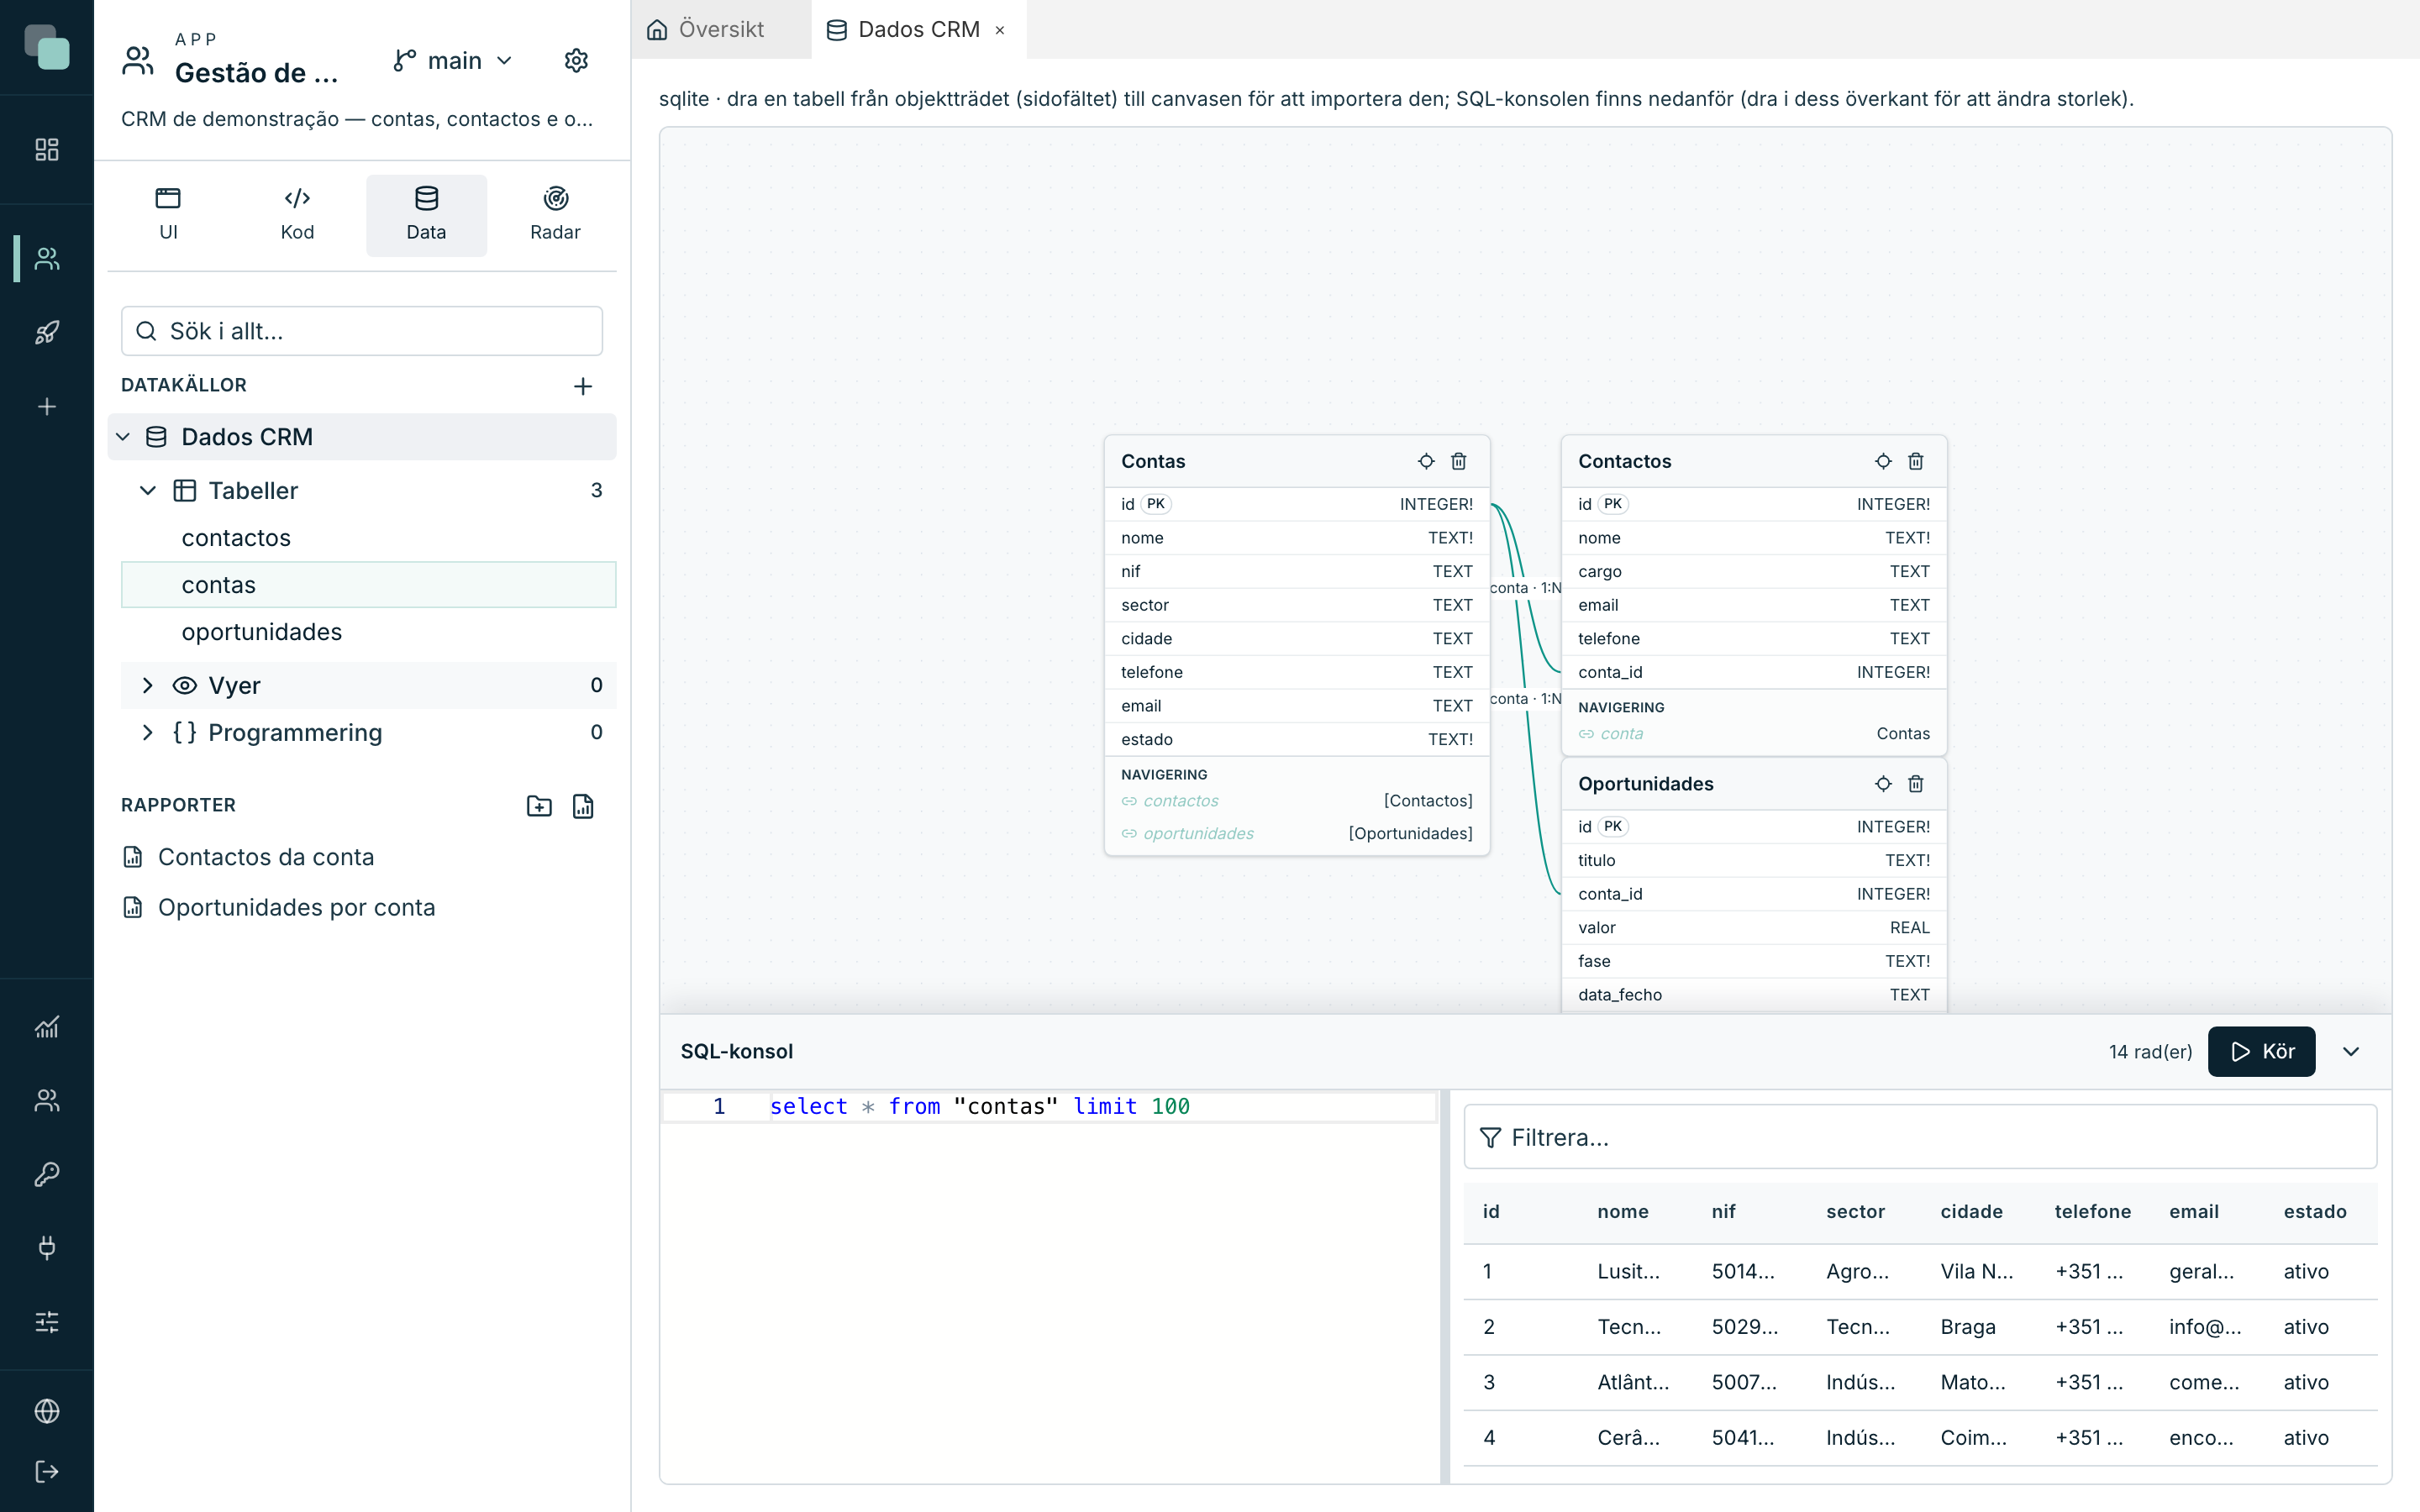Add a new data source with plus

click(583, 386)
